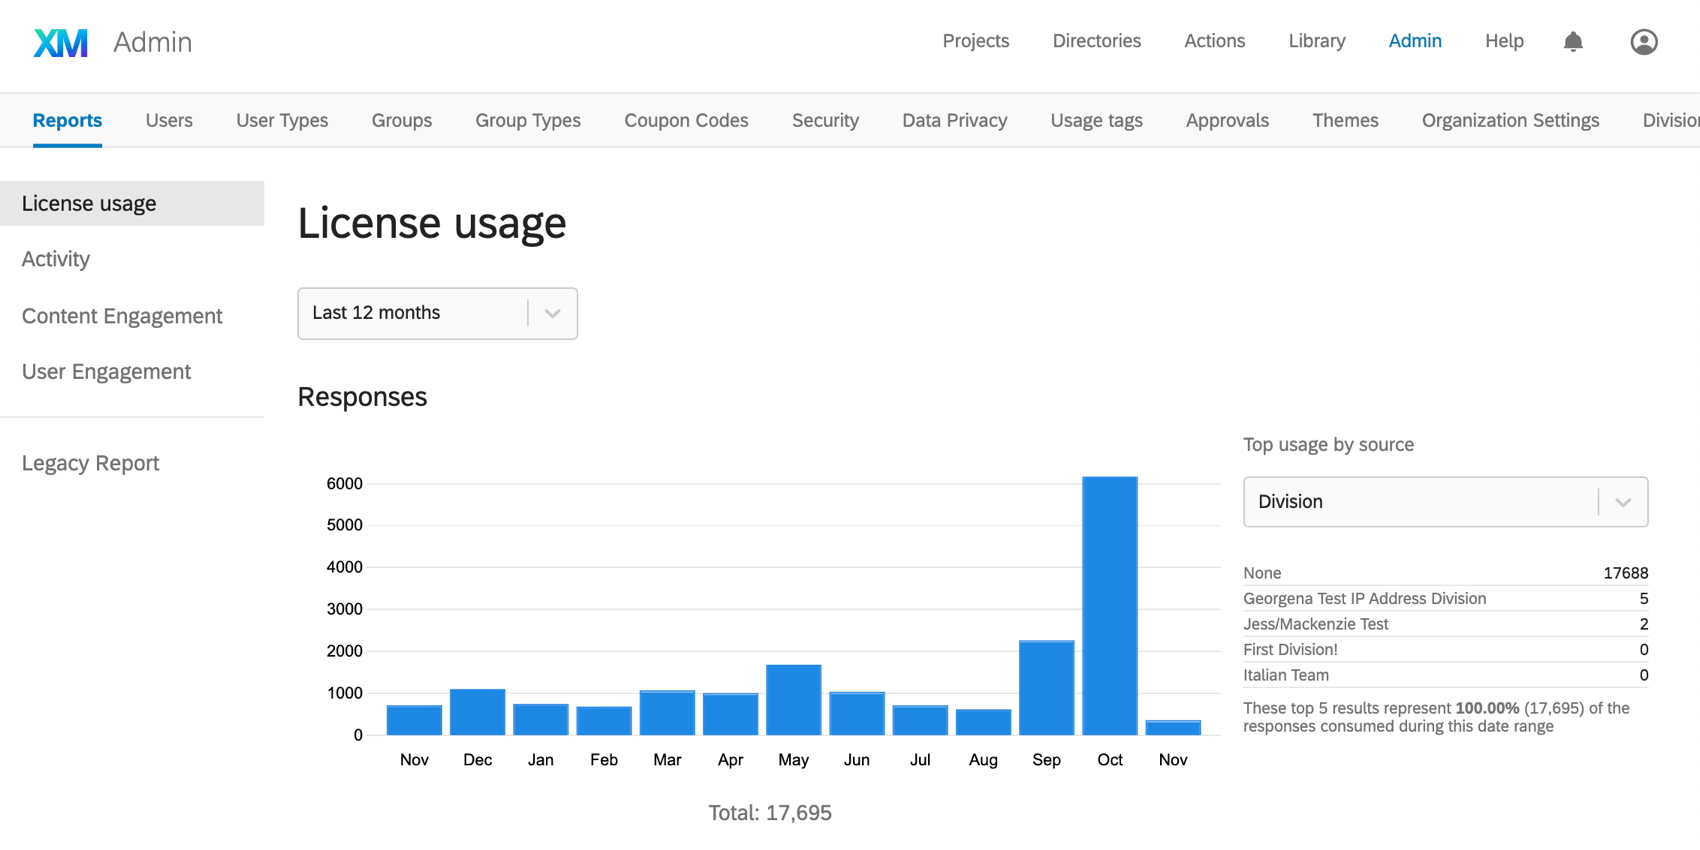1700x850 pixels.
Task: Open the Help menu
Action: (x=1503, y=41)
